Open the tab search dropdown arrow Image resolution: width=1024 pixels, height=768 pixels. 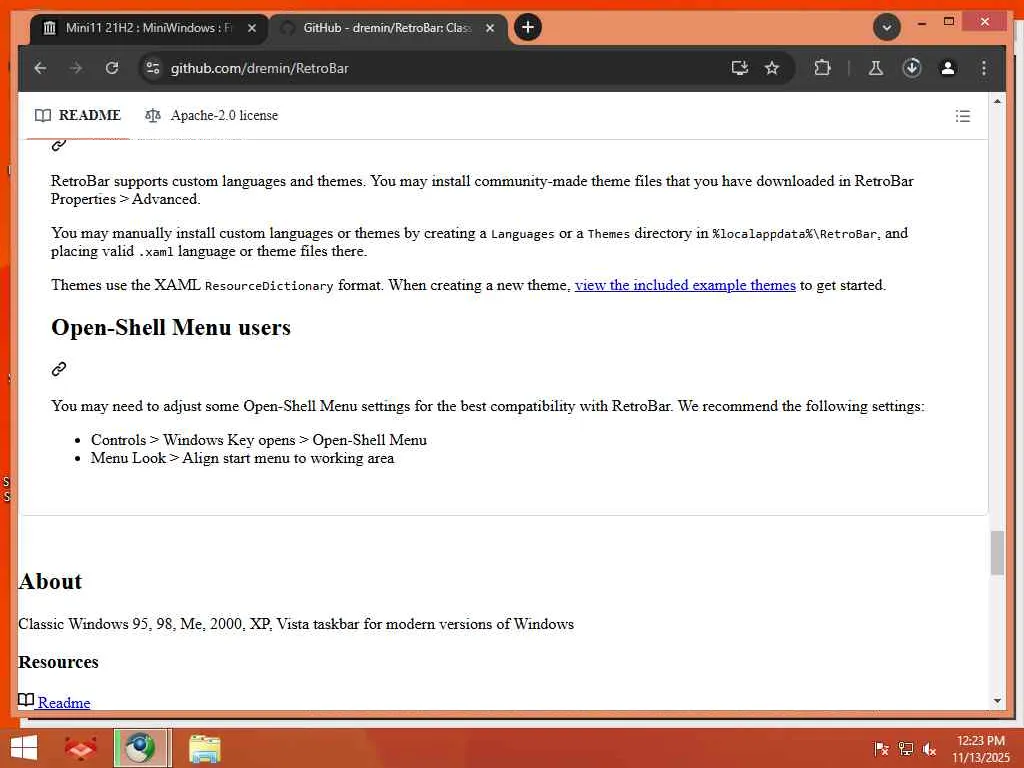pyautogui.click(x=887, y=27)
